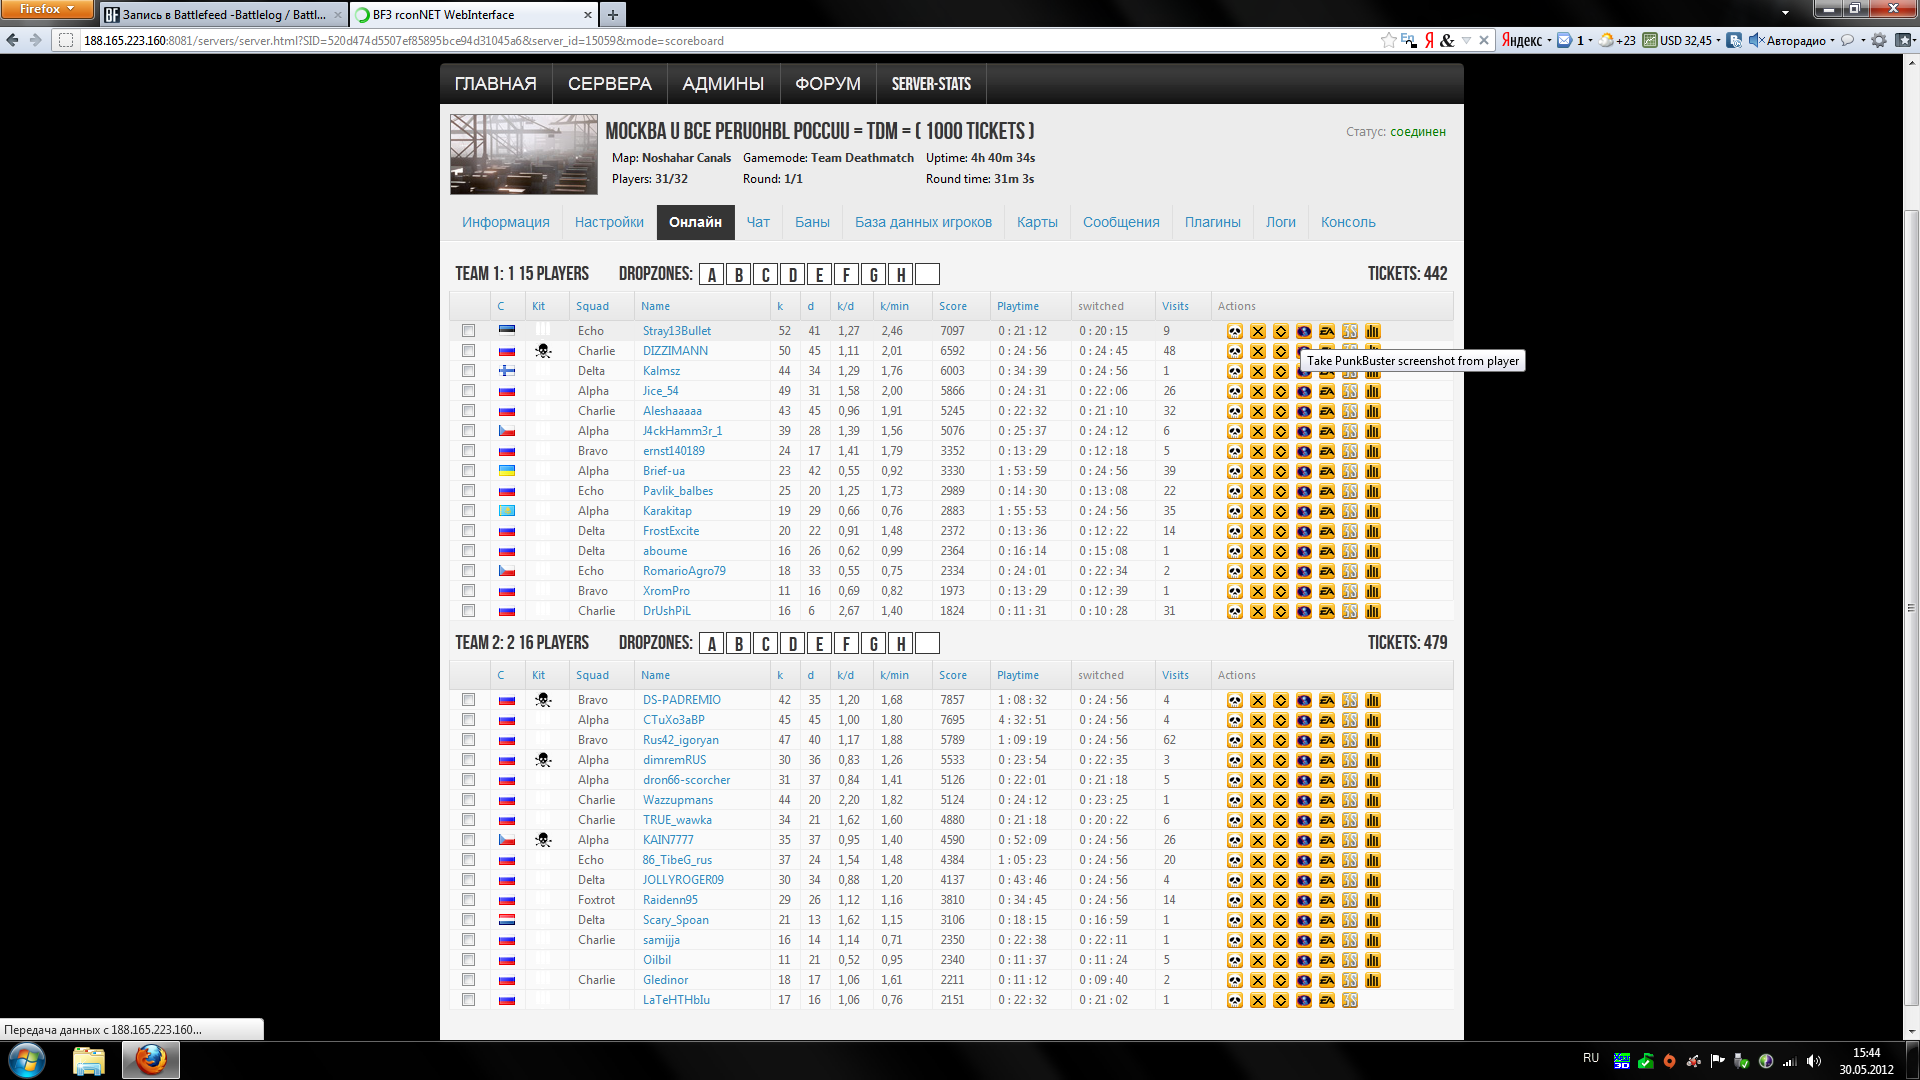
Task: Click diamond action icon for Kalmsz
Action: point(1281,372)
